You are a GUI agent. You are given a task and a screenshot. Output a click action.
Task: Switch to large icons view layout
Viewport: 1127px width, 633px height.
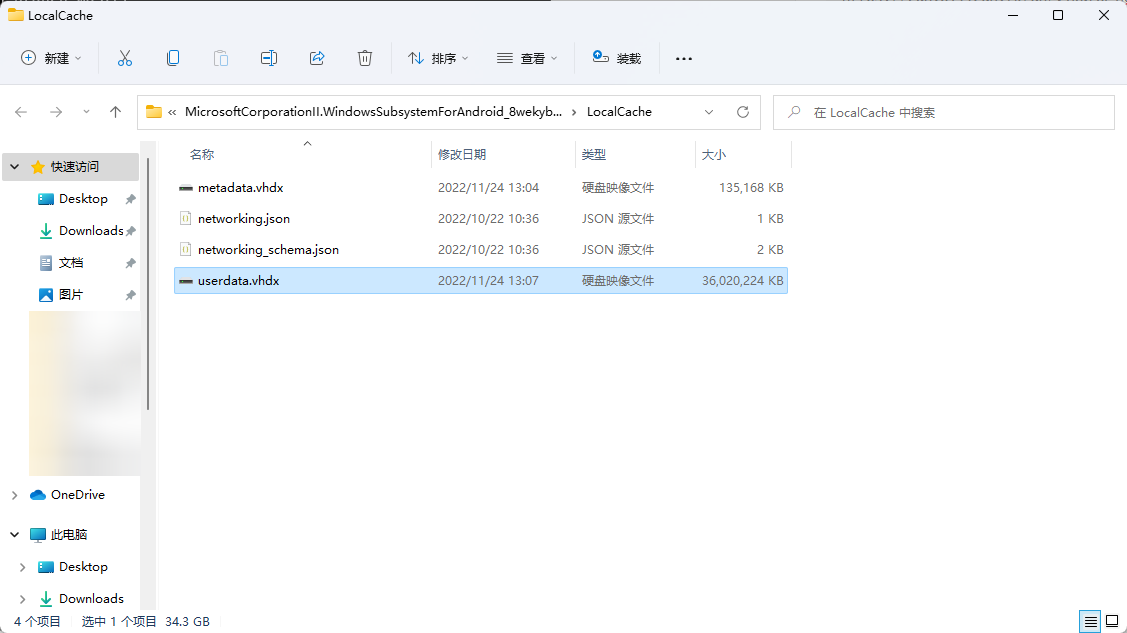pos(1112,621)
